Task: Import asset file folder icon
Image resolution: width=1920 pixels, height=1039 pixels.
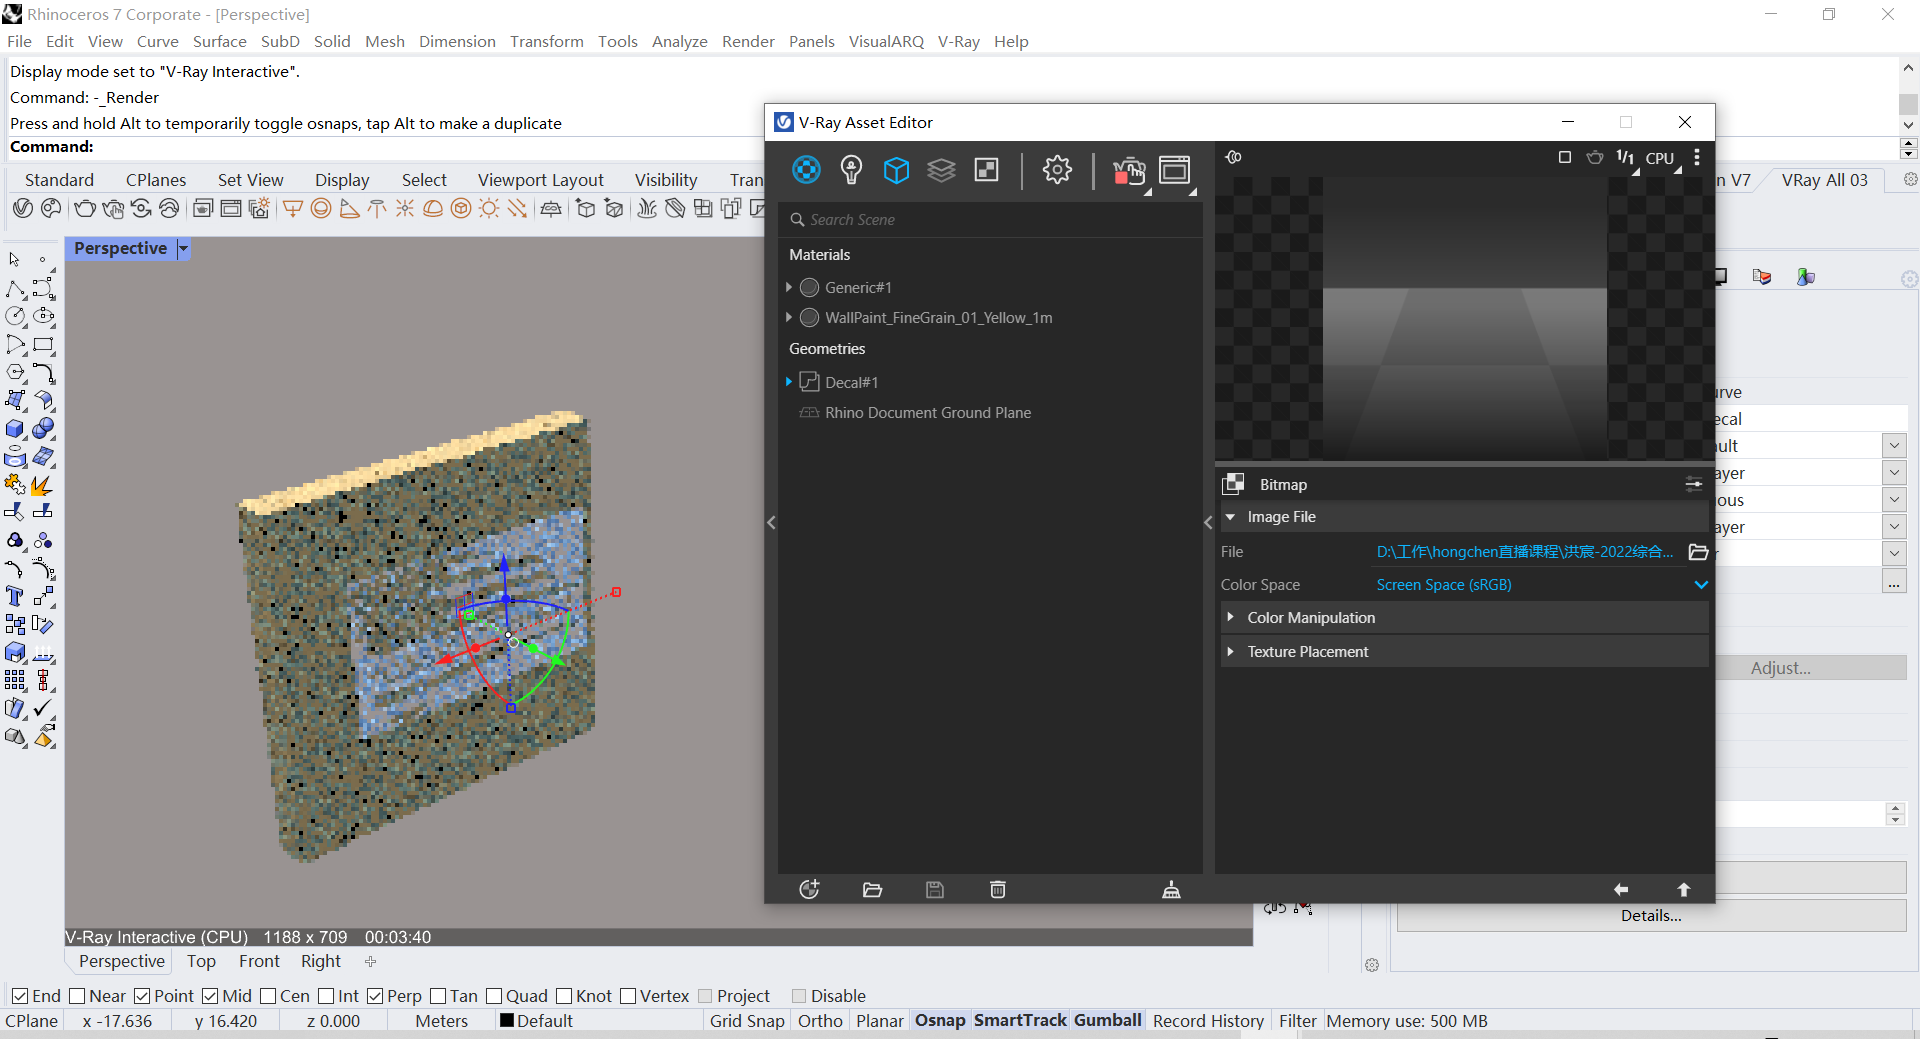Action: click(x=872, y=889)
